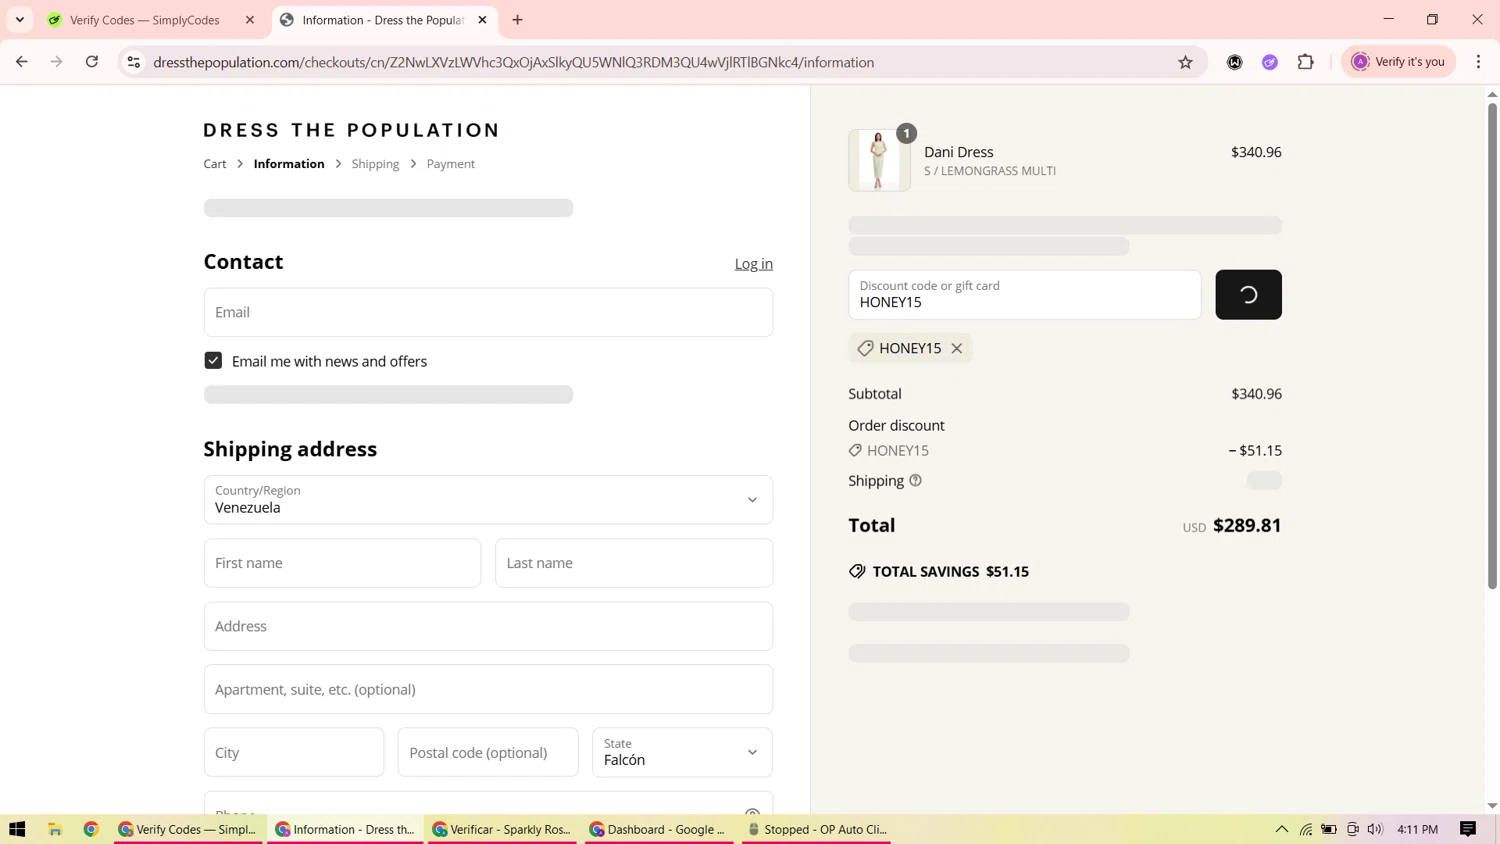The image size is (1500, 844).
Task: Click the Email input field
Action: [488, 312]
